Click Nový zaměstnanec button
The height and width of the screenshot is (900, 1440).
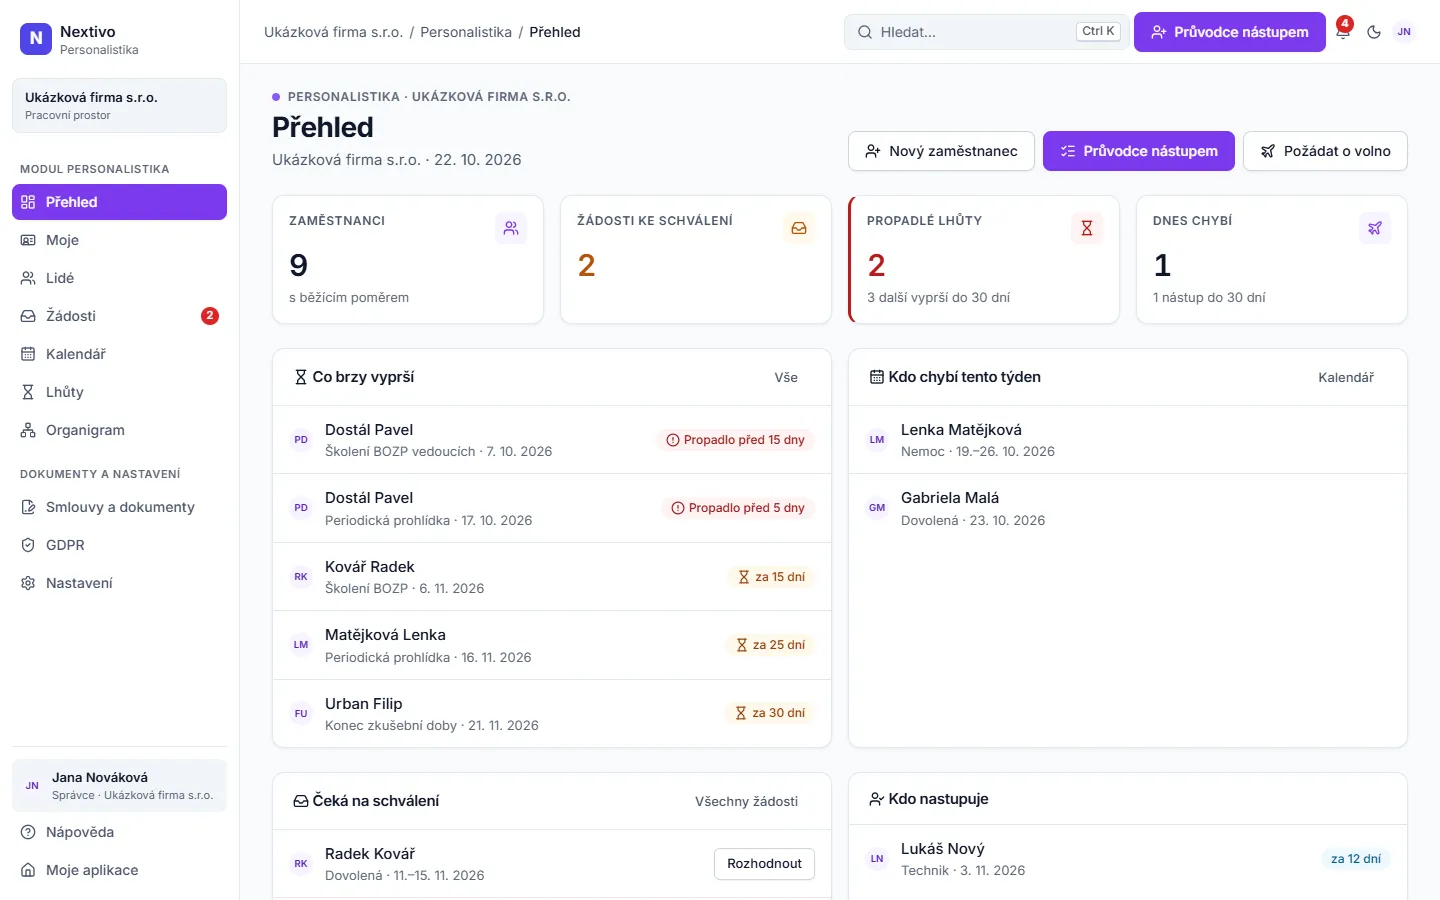point(941,151)
